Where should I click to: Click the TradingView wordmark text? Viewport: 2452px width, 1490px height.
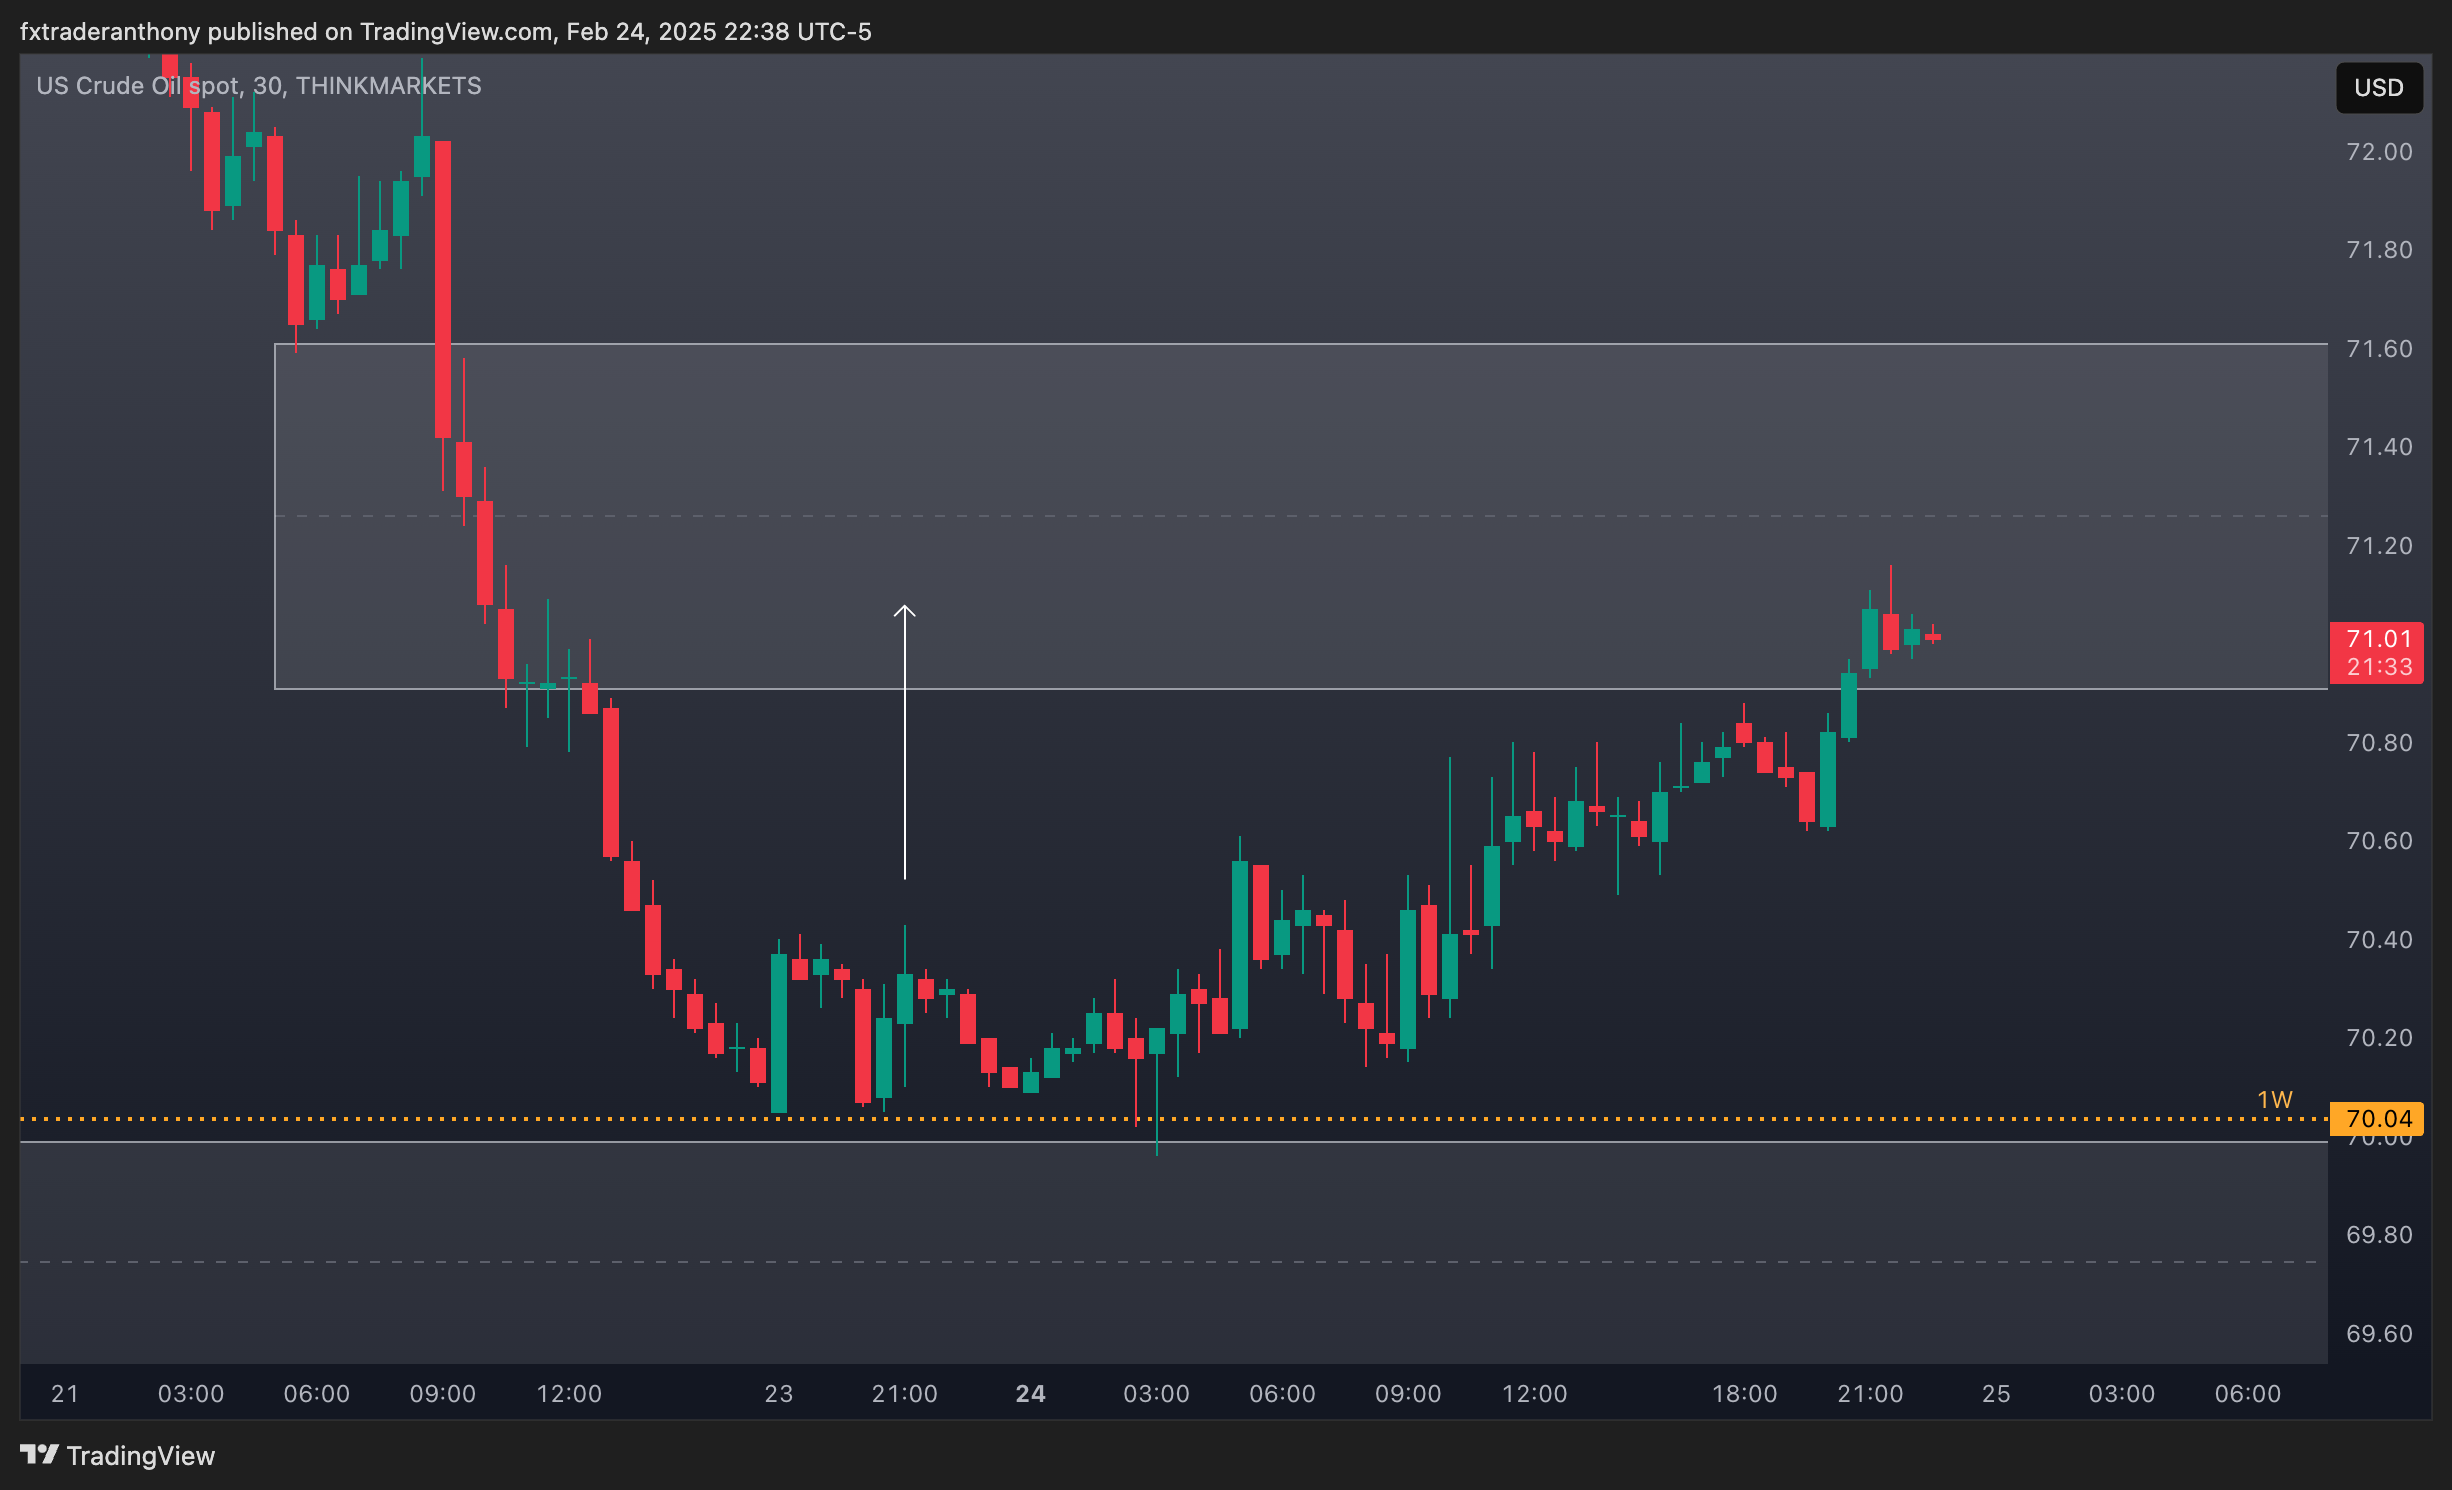141,1455
